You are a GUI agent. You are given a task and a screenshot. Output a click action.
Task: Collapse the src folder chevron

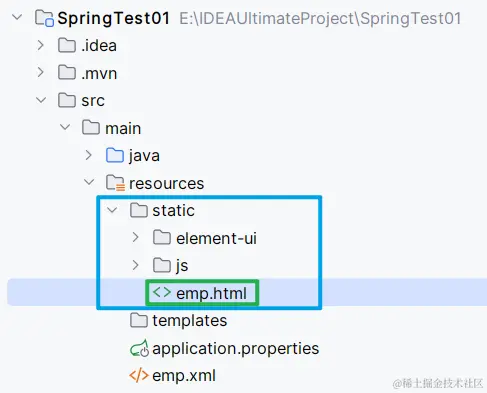41,100
